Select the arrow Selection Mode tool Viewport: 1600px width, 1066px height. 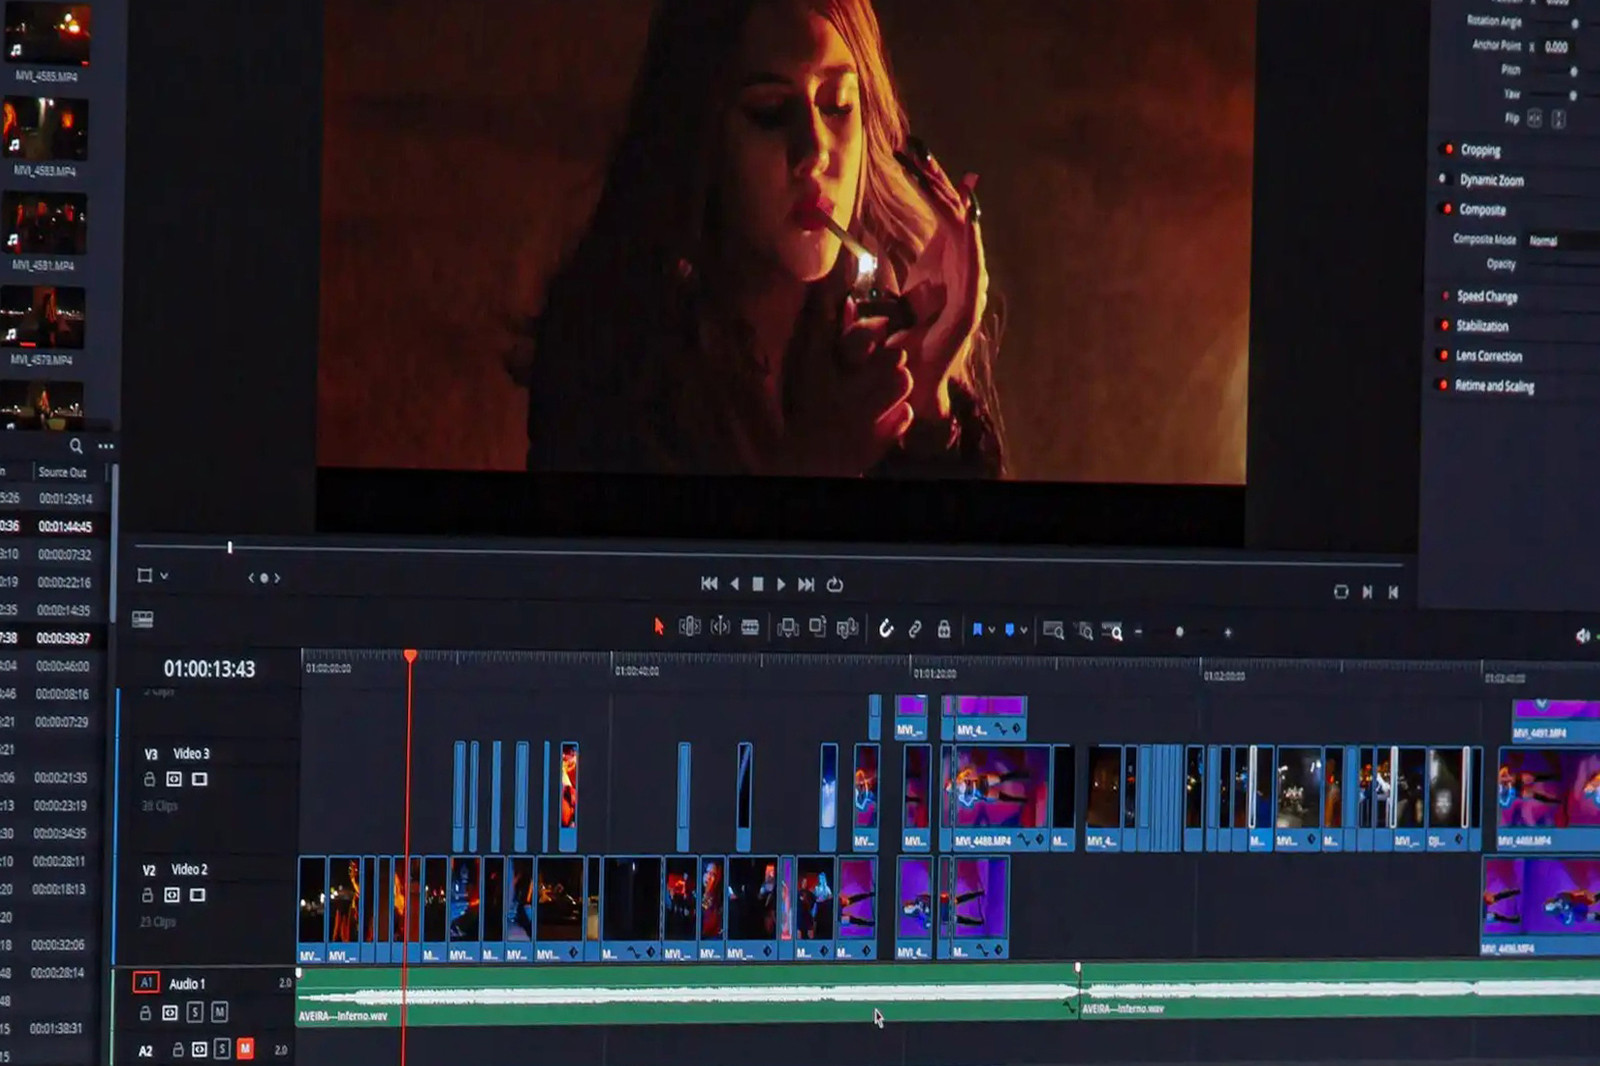(x=658, y=626)
